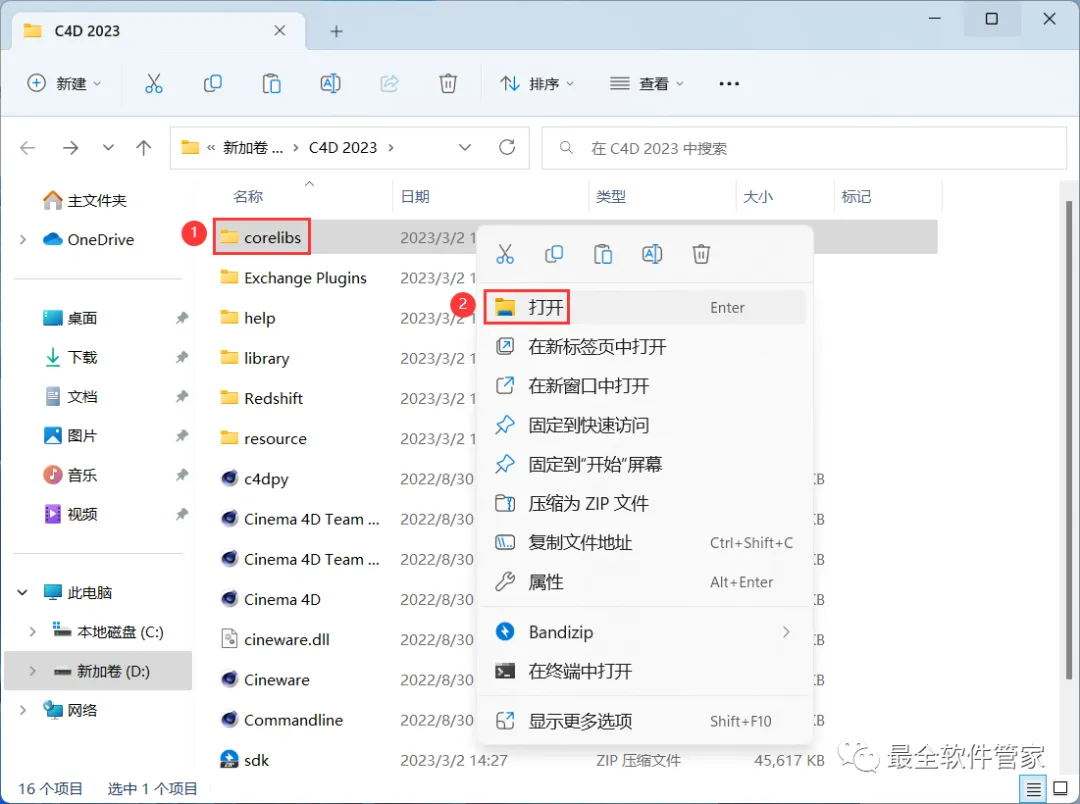The height and width of the screenshot is (804, 1080).
Task: Choose 固定到快速访问
Action: coord(645,425)
